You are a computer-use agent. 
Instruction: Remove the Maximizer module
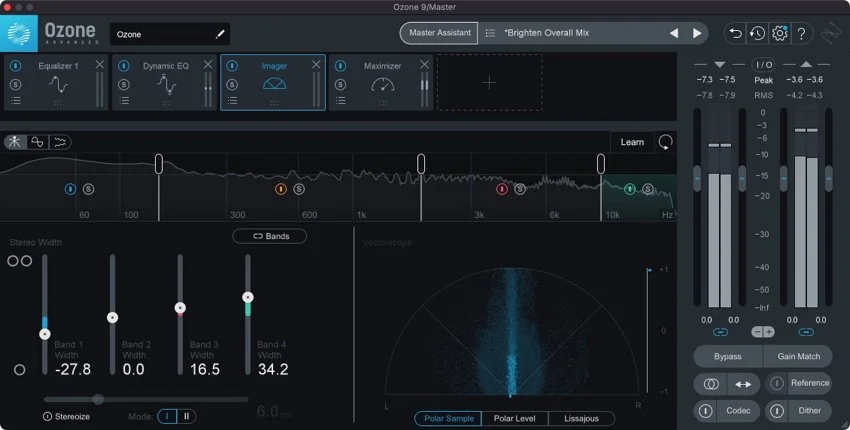[424, 65]
